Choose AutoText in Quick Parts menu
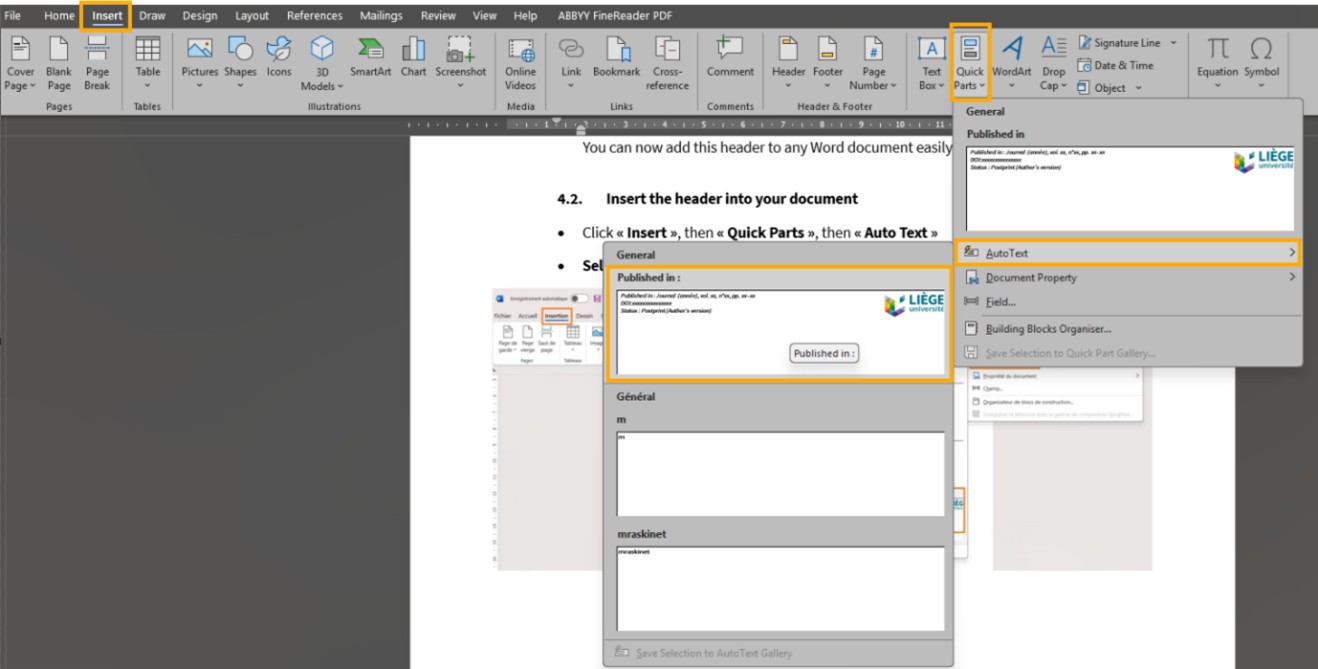Viewport: 1318px width, 669px height. 1129,253
